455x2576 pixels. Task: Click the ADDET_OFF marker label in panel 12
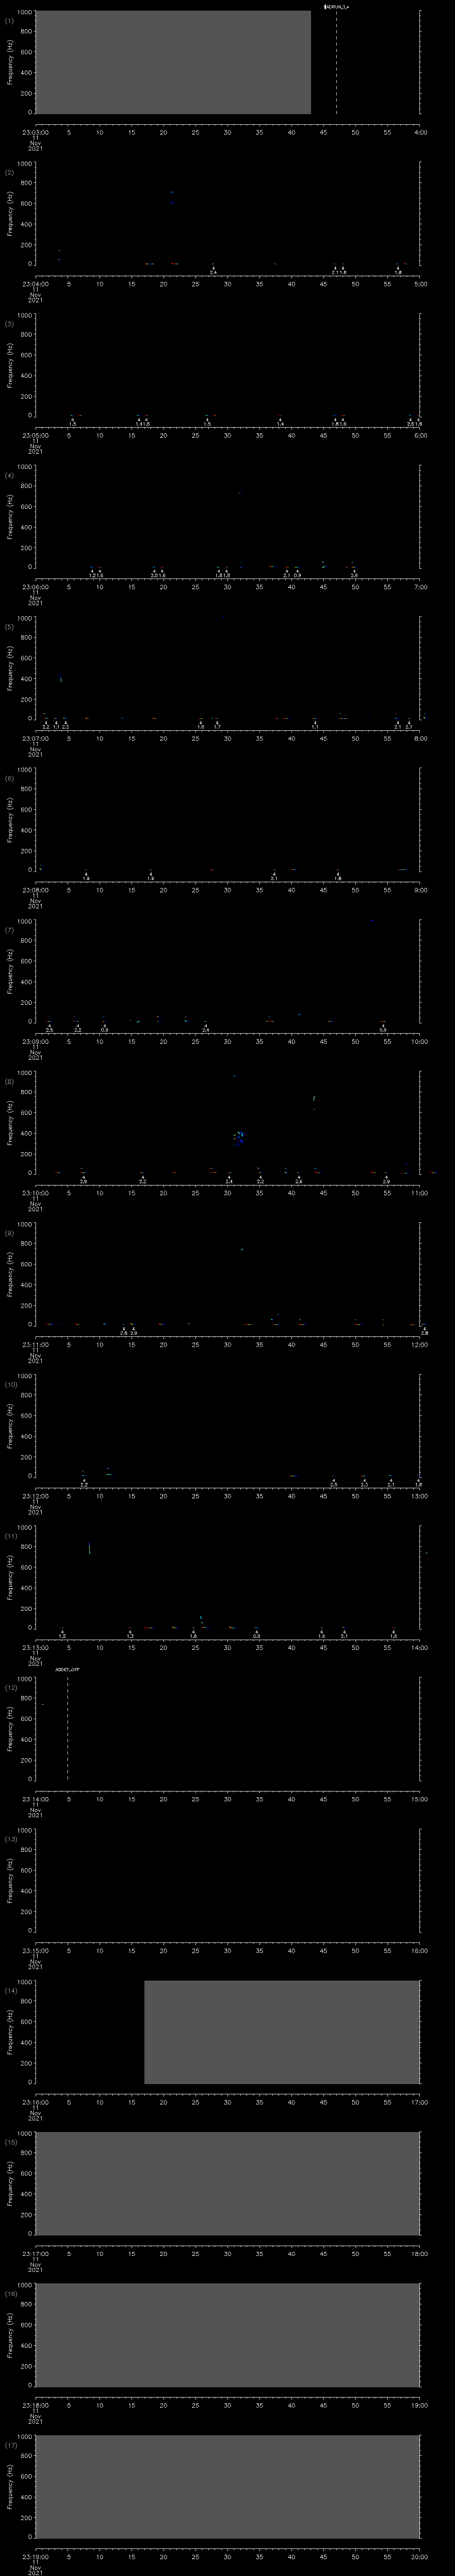tap(67, 1670)
